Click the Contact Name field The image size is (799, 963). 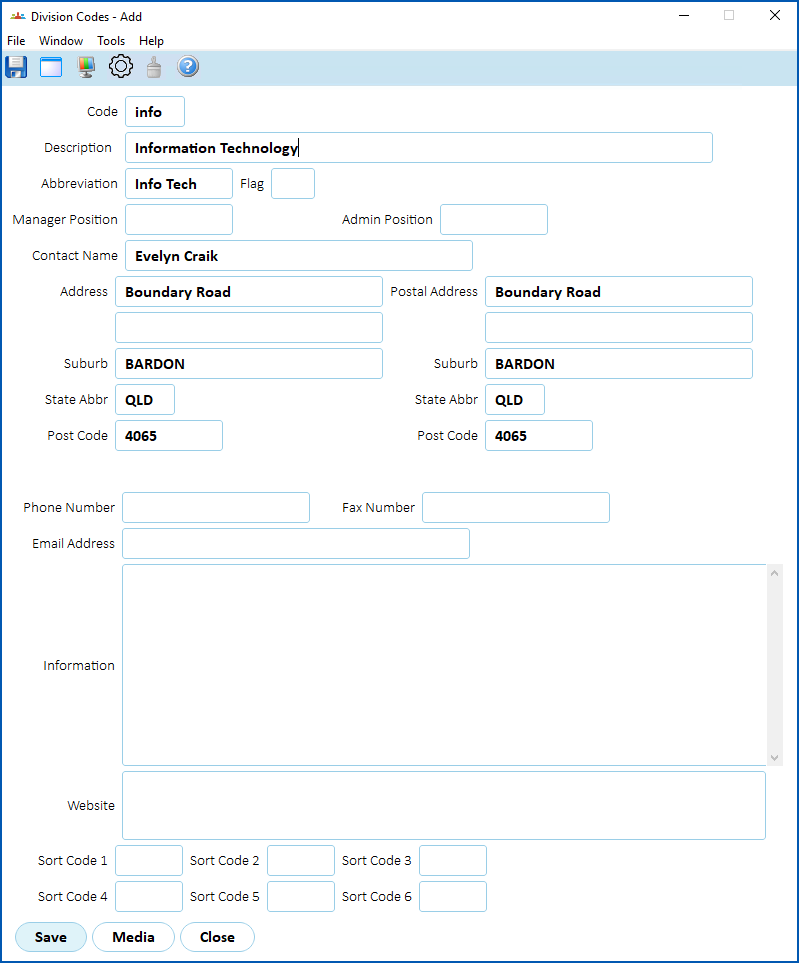tap(299, 255)
